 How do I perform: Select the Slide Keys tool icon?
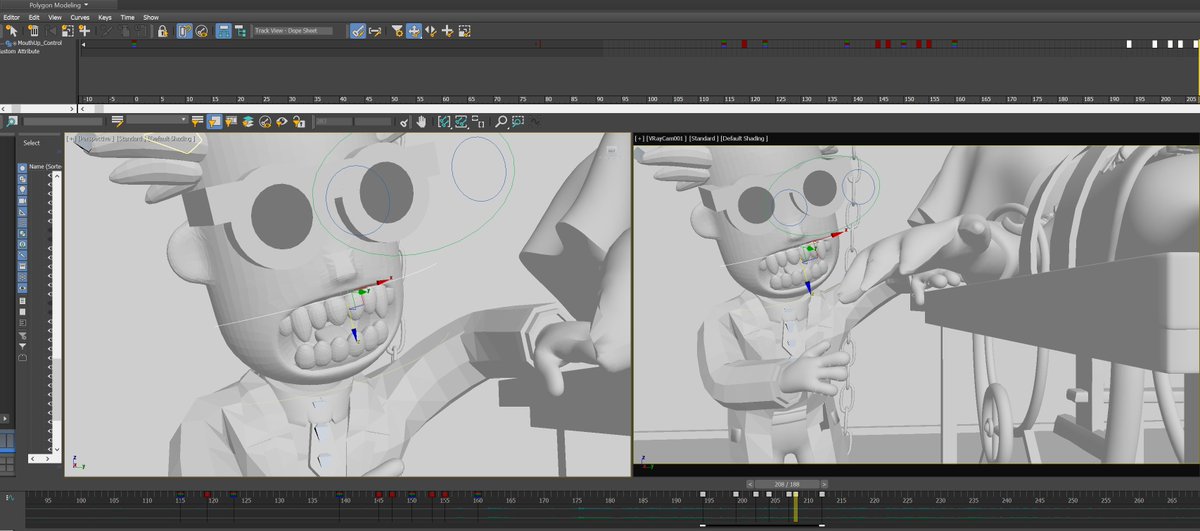(431, 31)
